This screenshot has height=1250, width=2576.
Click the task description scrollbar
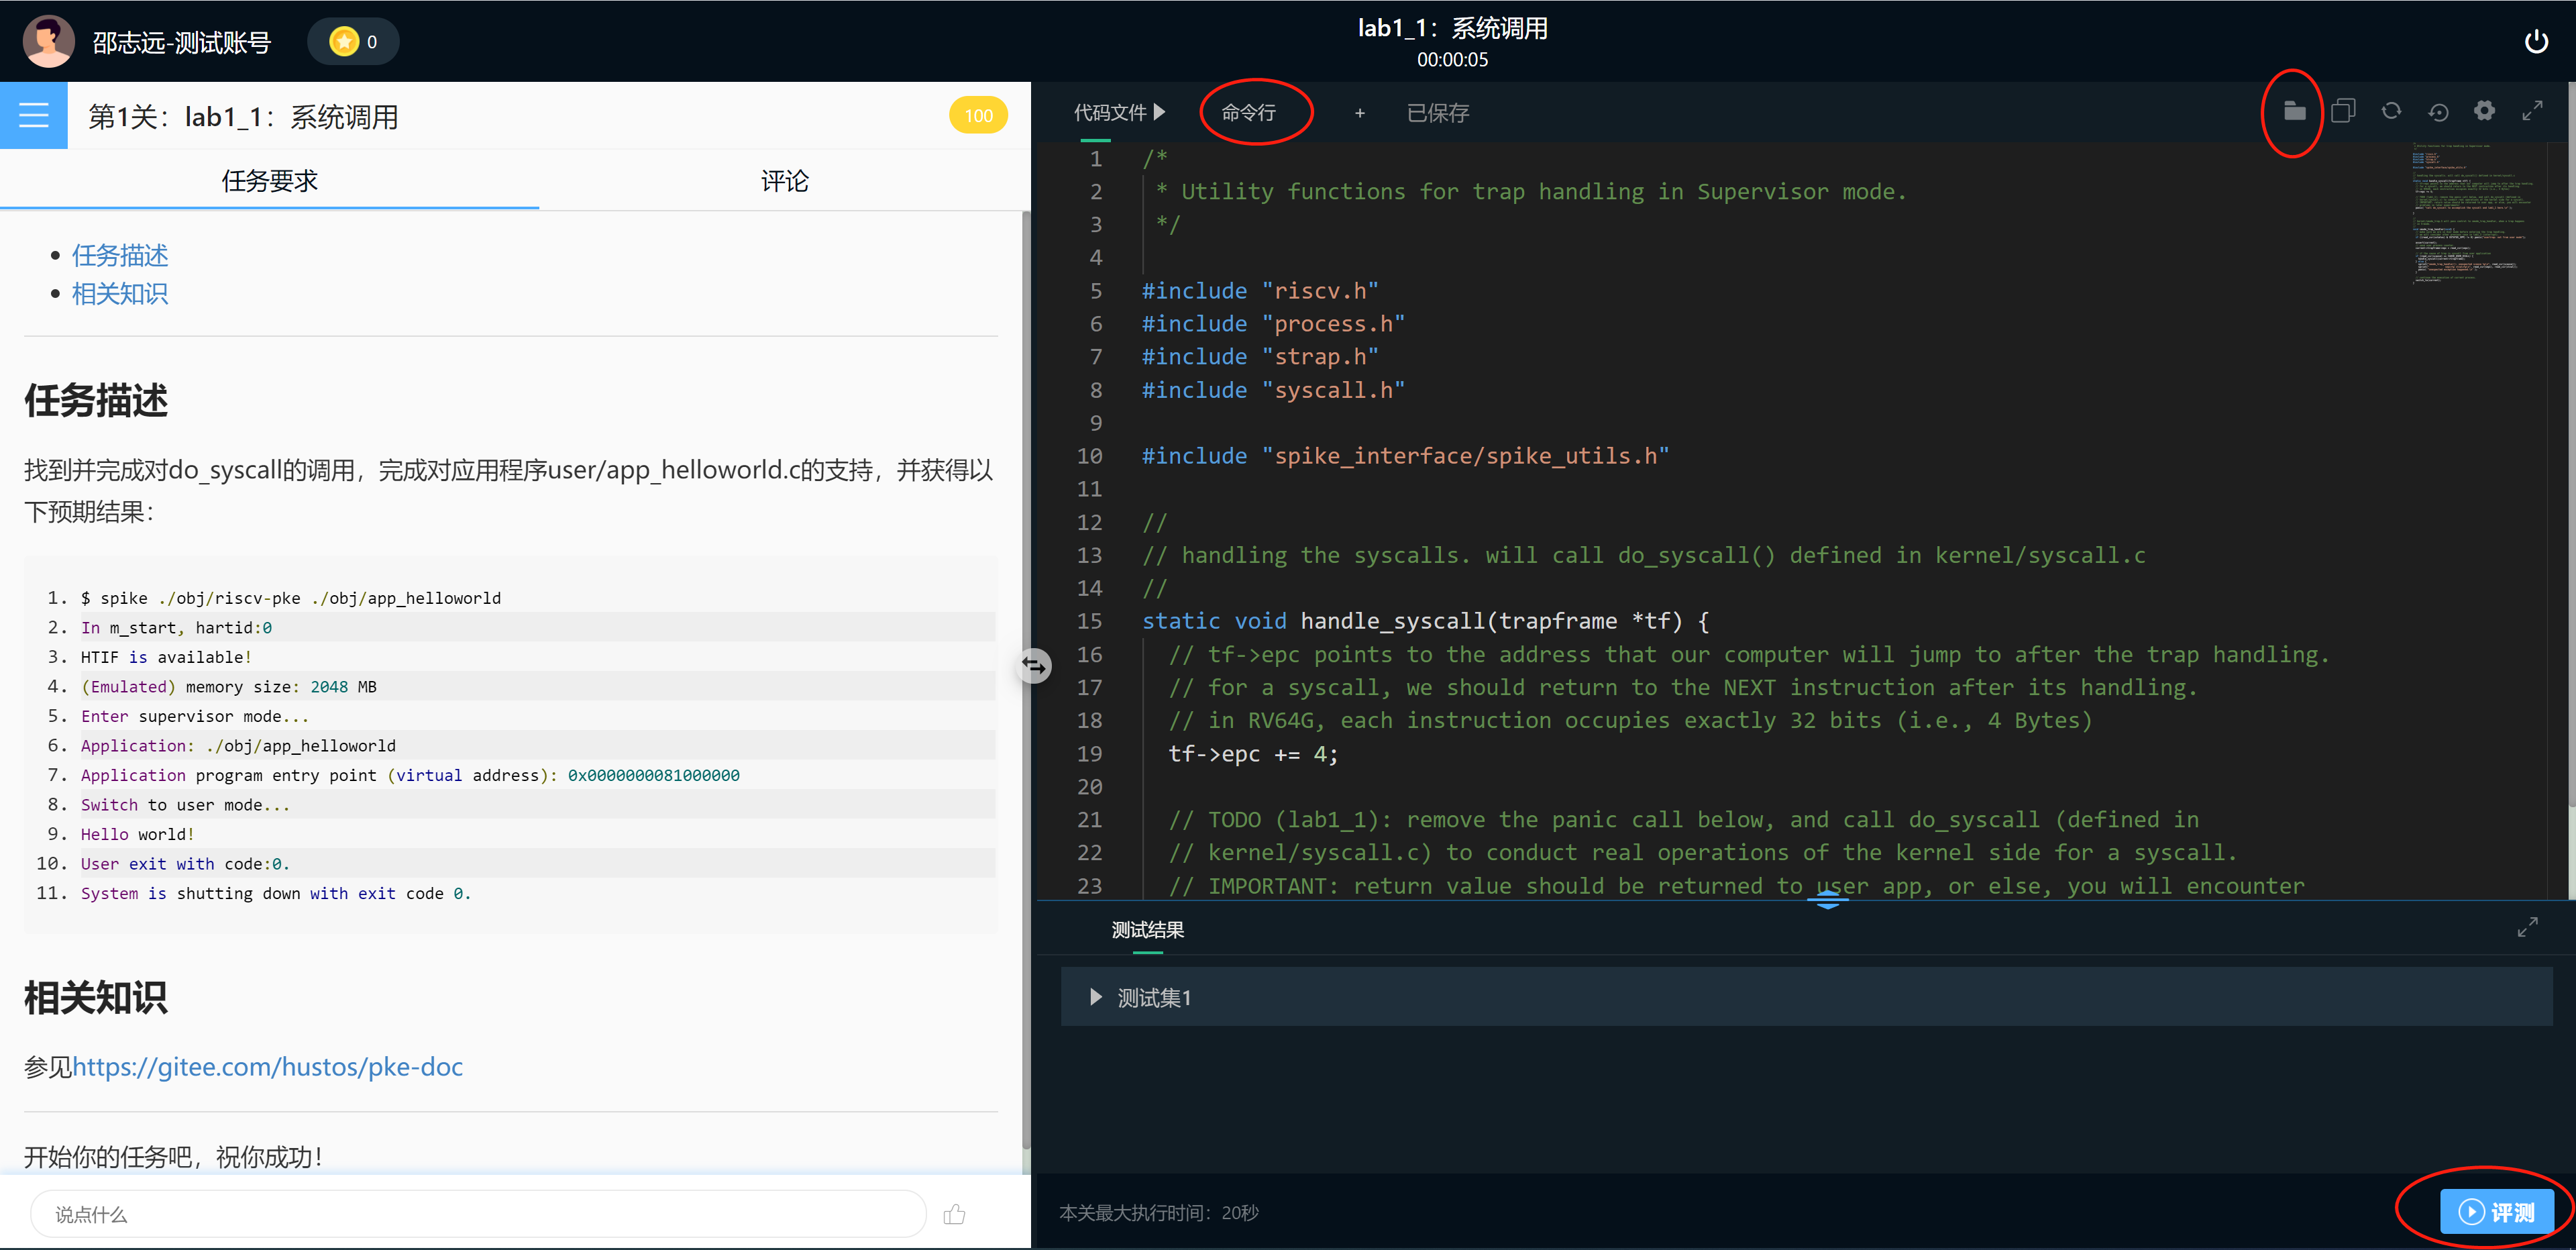pyautogui.click(x=1025, y=680)
